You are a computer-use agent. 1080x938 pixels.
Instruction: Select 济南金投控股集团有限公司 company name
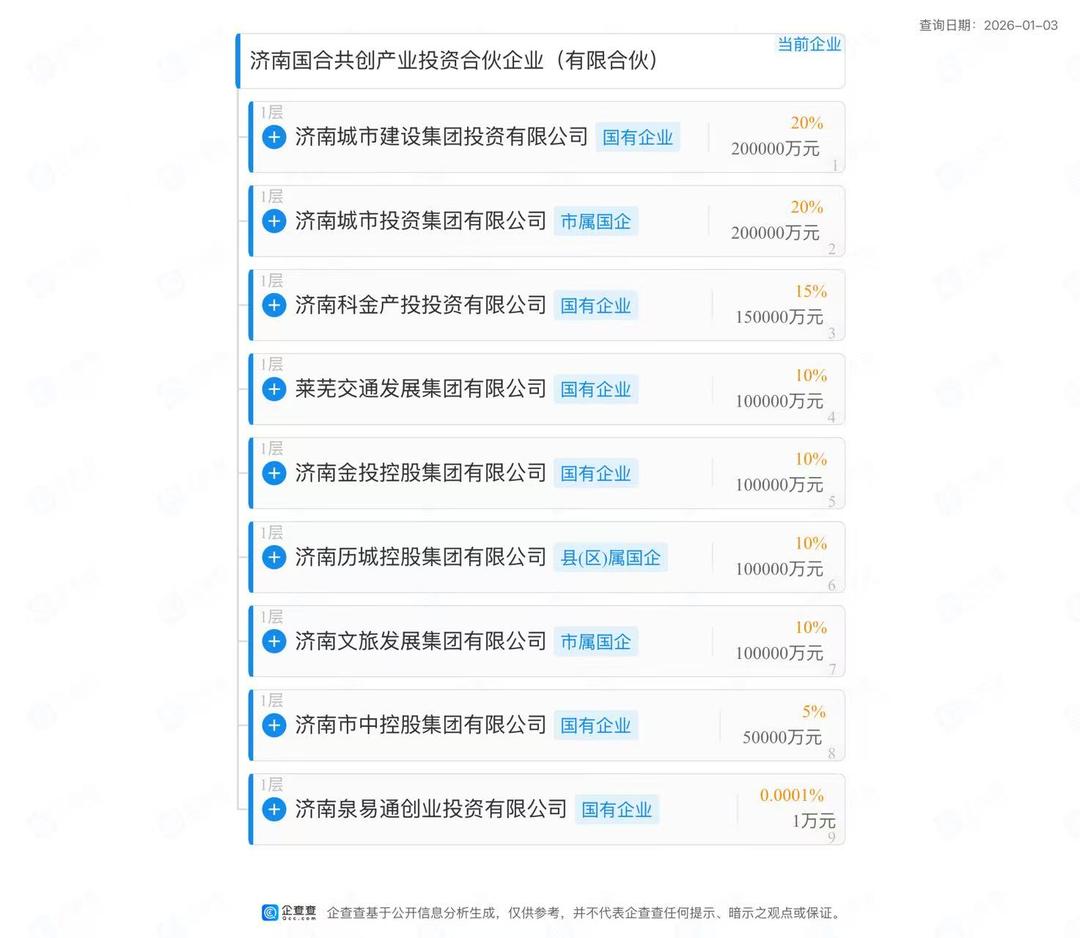coord(420,473)
